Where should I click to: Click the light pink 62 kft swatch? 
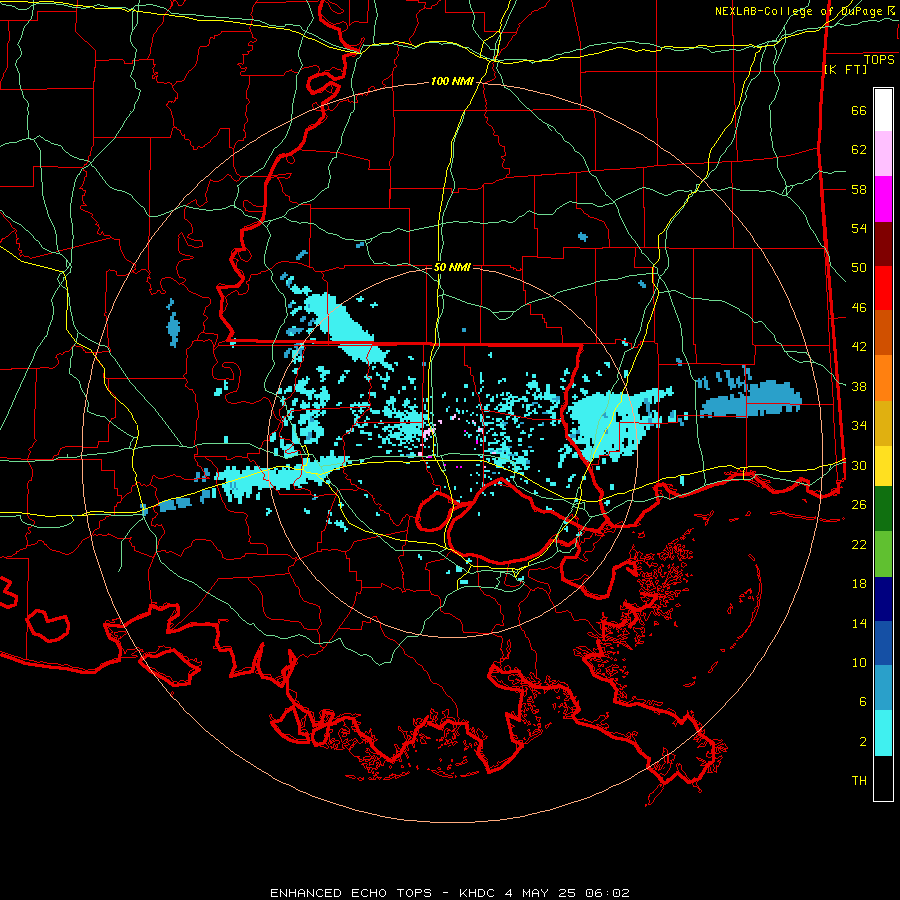pos(883,154)
